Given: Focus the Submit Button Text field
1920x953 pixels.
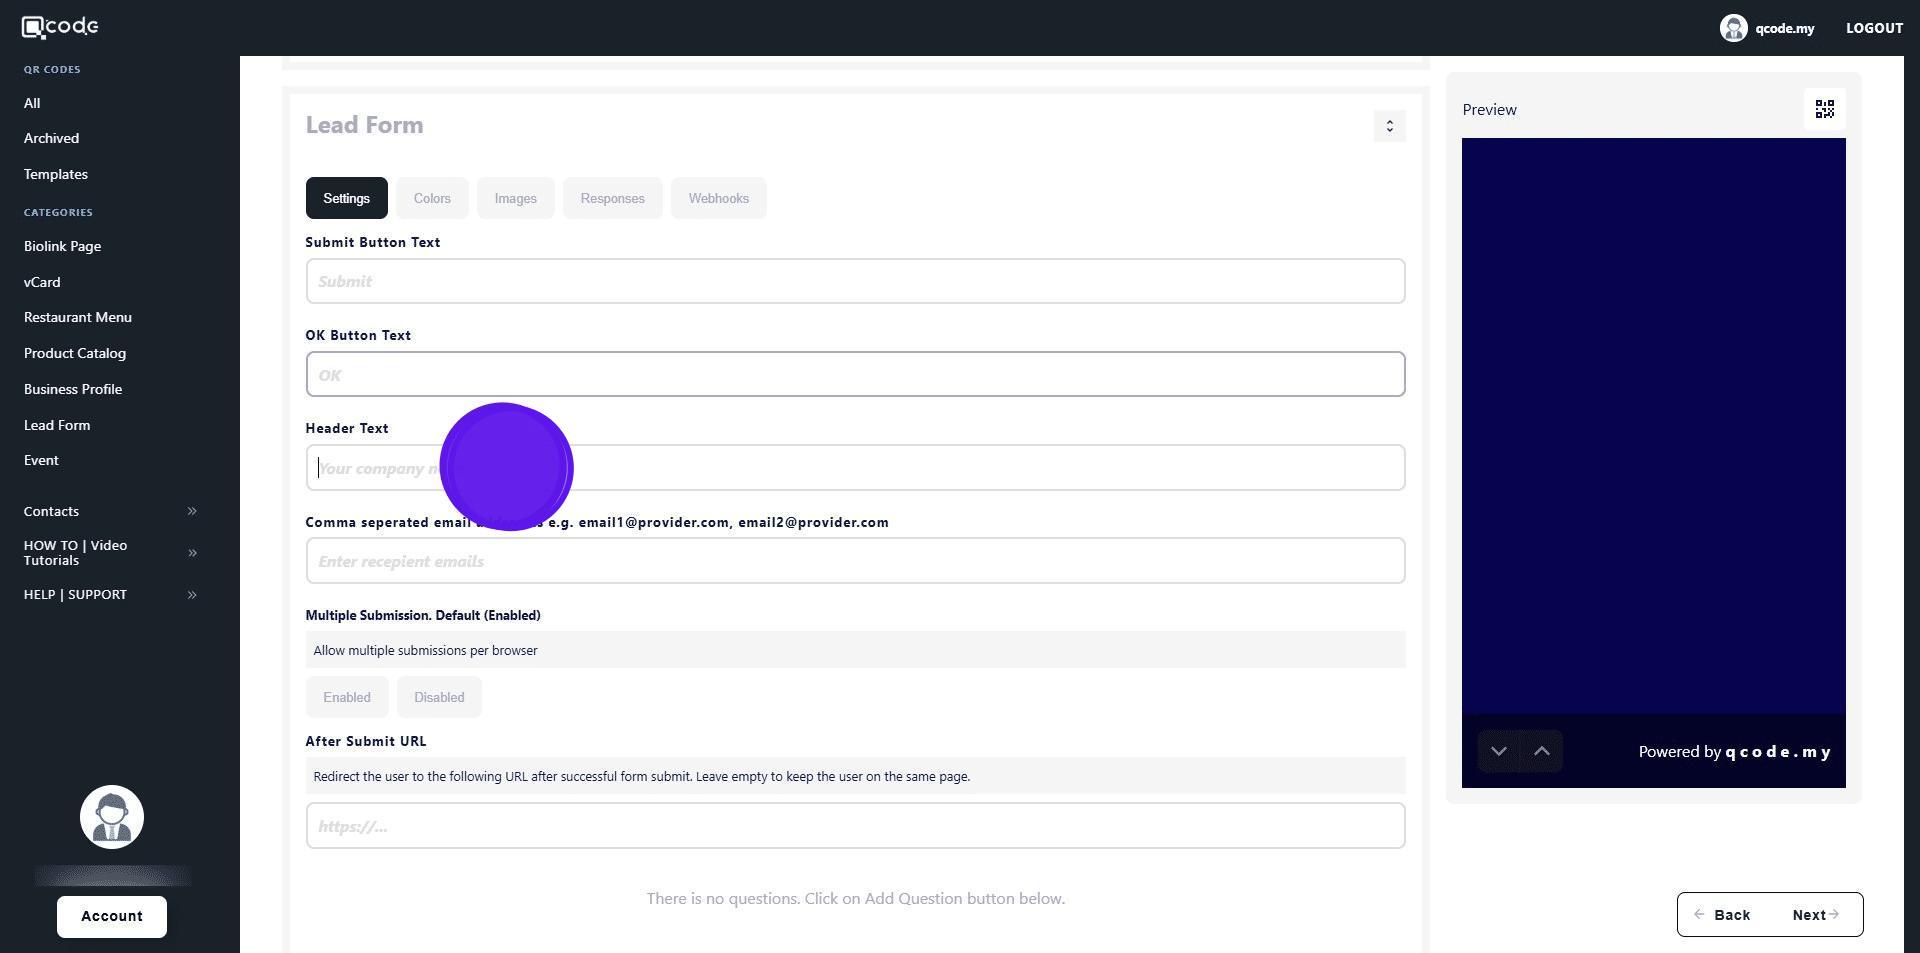Looking at the screenshot, I should [855, 282].
